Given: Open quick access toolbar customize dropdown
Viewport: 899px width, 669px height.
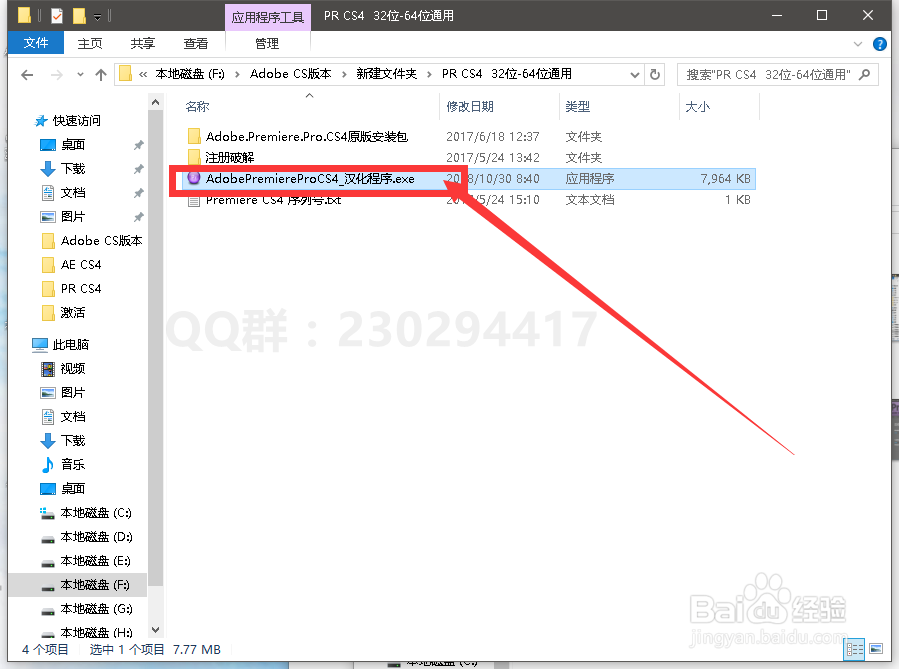Looking at the screenshot, I should click(97, 17).
